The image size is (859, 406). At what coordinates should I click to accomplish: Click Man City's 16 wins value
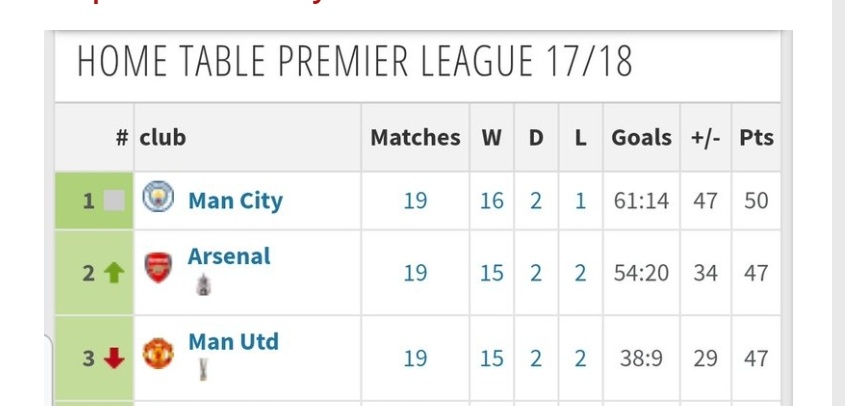(491, 201)
